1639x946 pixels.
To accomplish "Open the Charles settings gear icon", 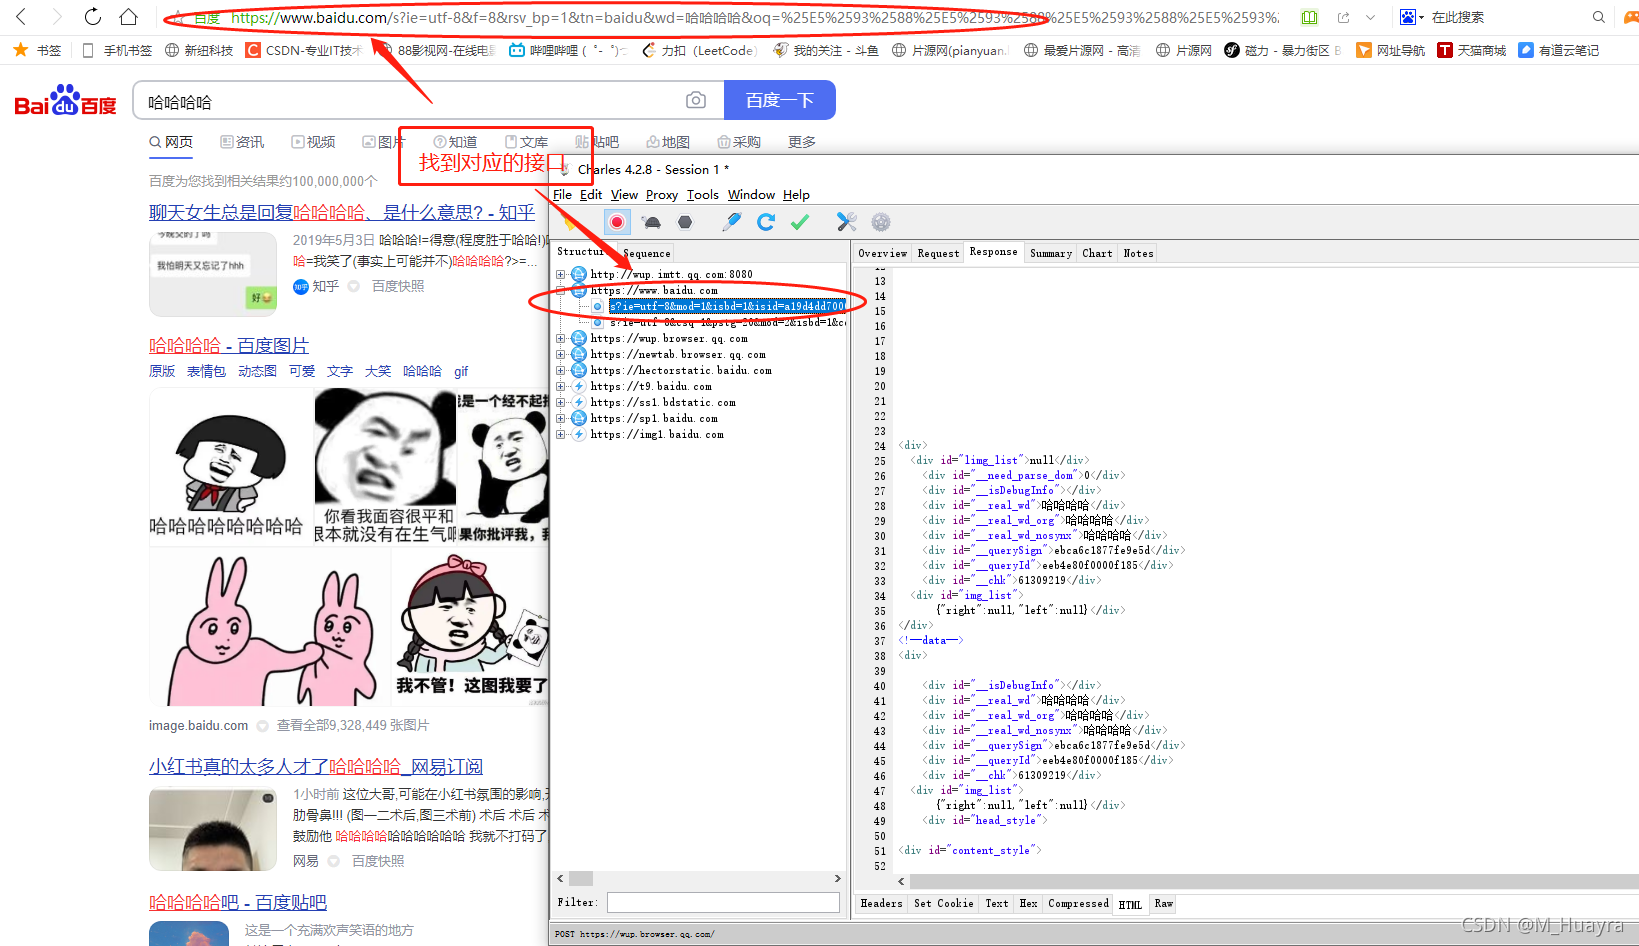I will pyautogui.click(x=881, y=222).
